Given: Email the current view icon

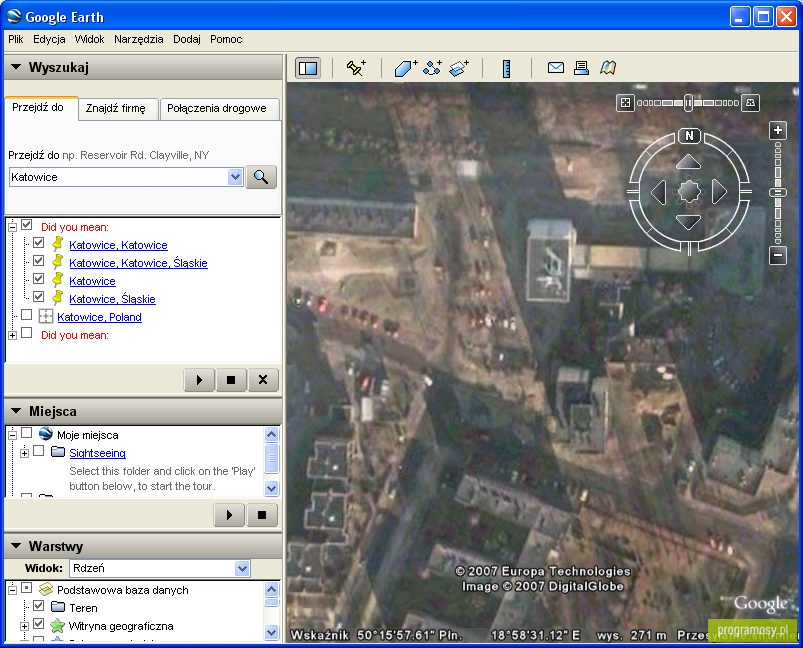Looking at the screenshot, I should click(x=556, y=68).
